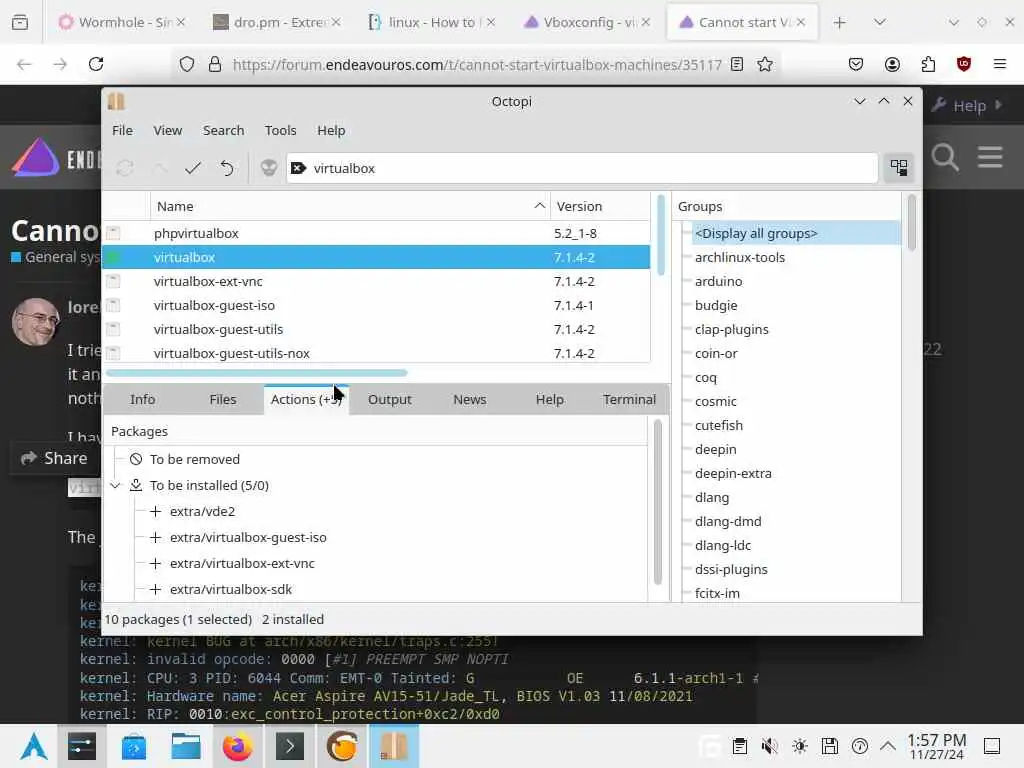Switch to the Terminal tab in Octopi
1024x768 pixels.
629,400
